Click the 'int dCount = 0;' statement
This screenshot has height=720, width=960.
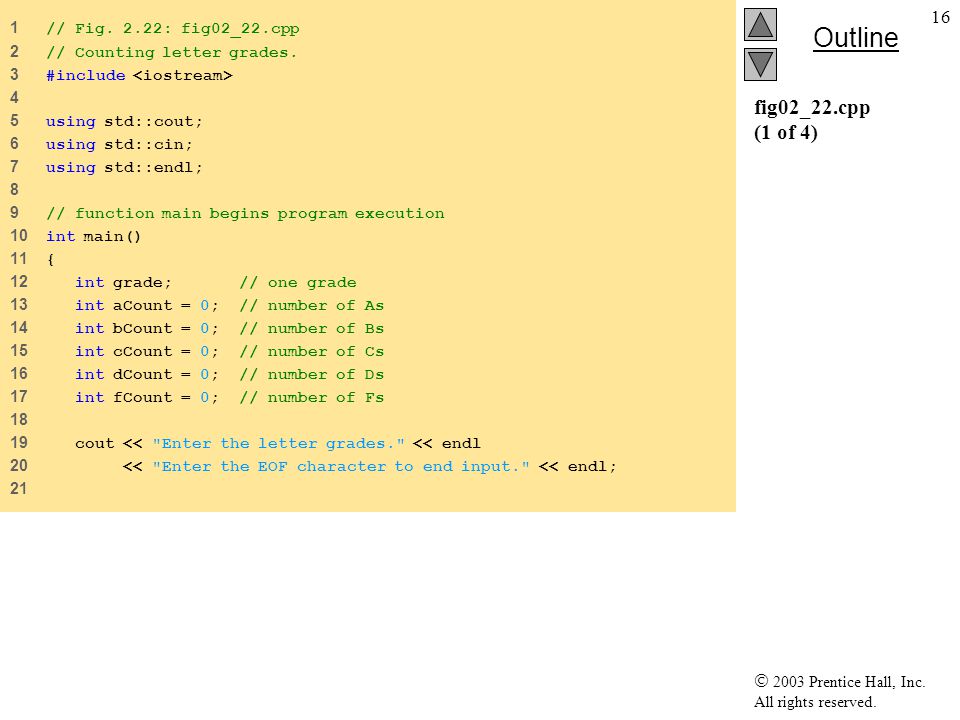(146, 374)
